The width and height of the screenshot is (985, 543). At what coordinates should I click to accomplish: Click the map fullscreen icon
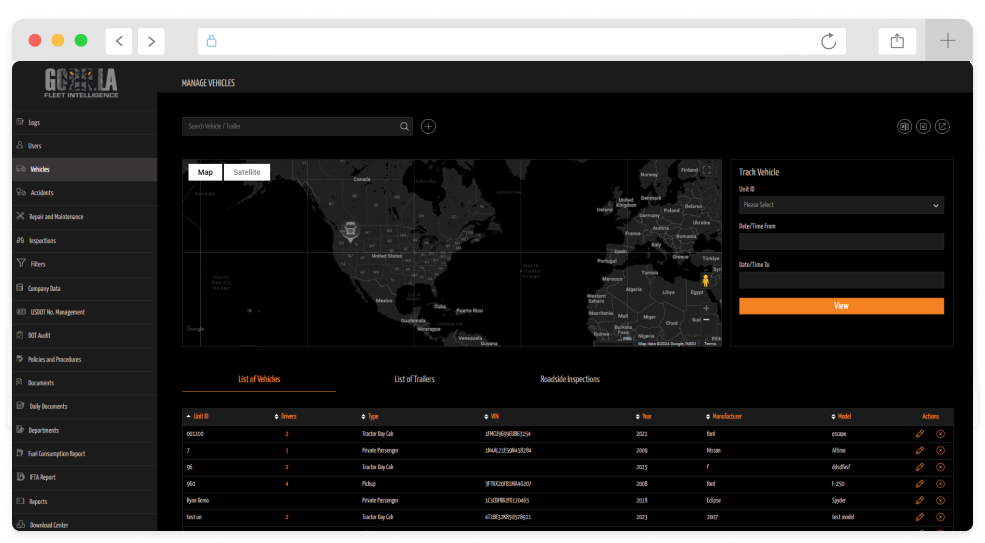[706, 172]
